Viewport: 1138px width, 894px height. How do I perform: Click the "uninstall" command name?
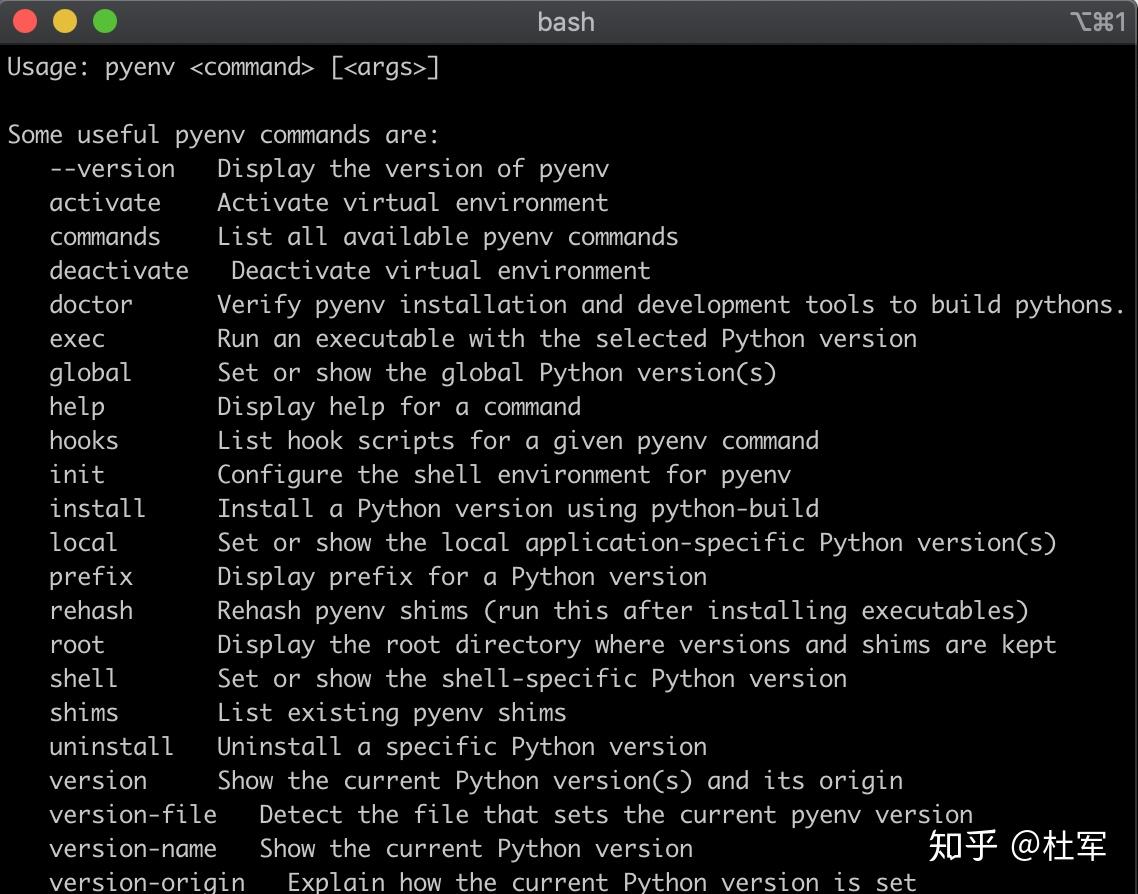[x=112, y=747]
